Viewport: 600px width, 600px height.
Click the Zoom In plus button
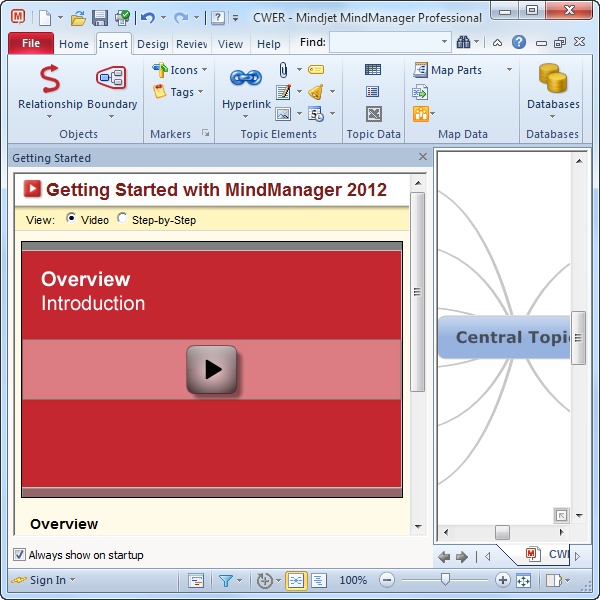pyautogui.click(x=502, y=580)
